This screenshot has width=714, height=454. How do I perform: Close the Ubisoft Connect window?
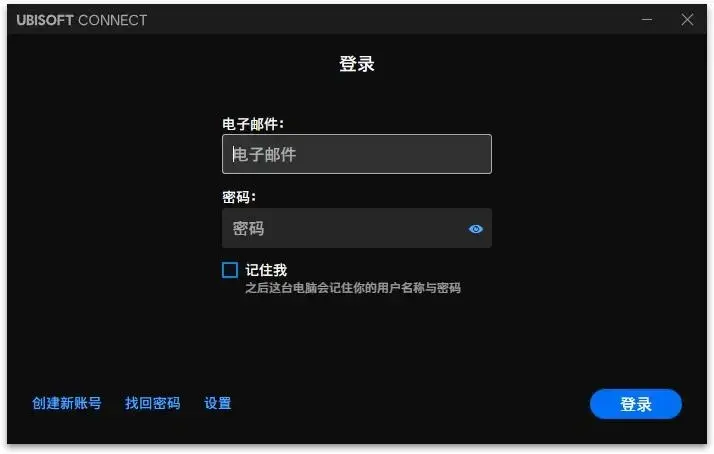pyautogui.click(x=687, y=20)
